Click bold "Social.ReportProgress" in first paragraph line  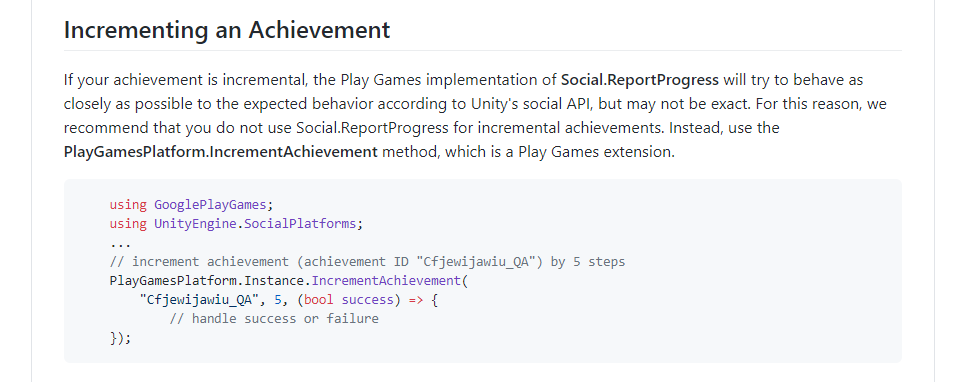tap(640, 80)
